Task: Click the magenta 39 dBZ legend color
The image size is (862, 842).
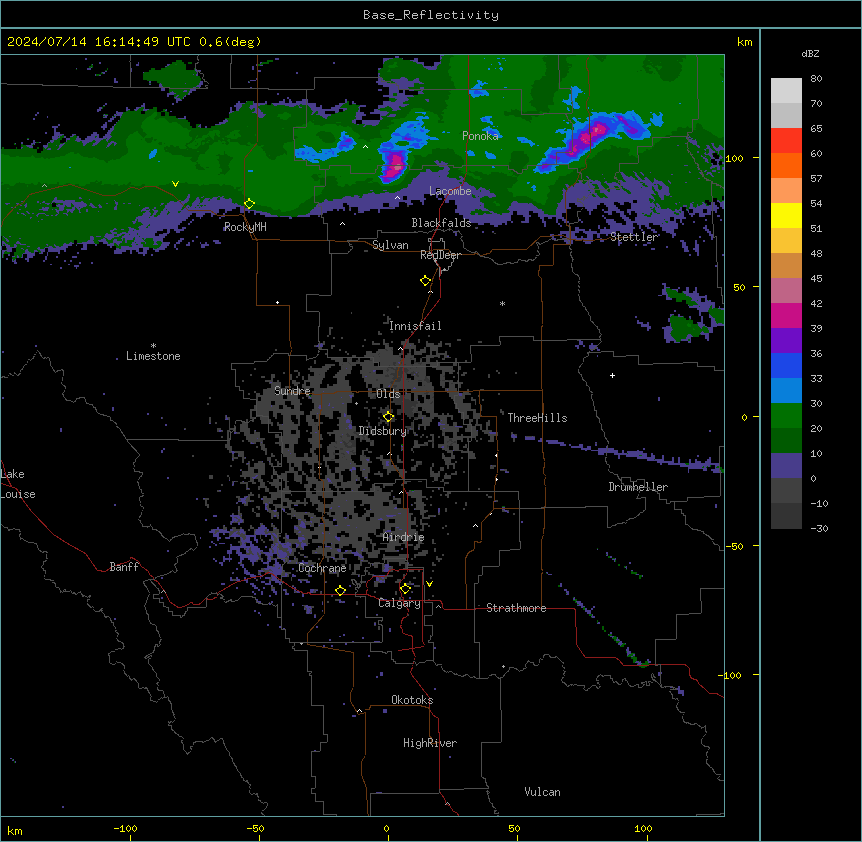Action: 786,315
